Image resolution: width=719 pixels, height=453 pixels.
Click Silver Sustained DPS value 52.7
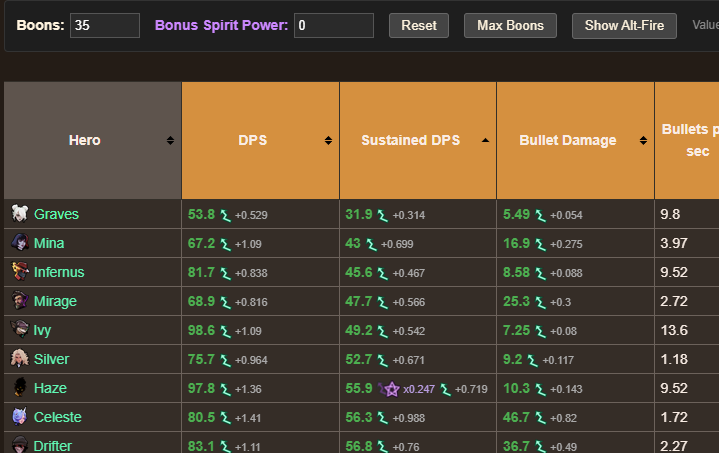point(359,359)
